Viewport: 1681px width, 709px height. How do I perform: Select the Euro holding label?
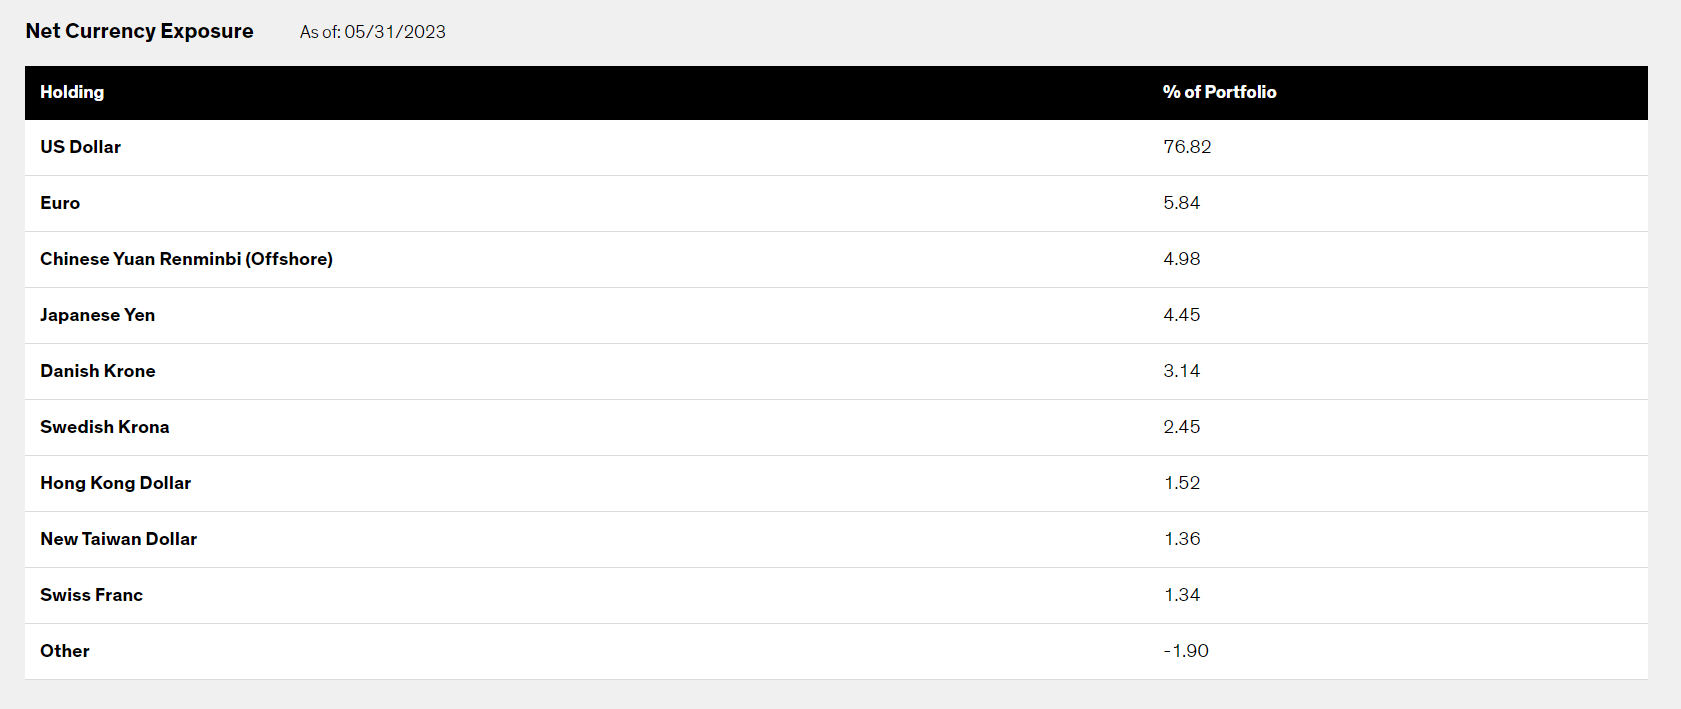(x=60, y=203)
